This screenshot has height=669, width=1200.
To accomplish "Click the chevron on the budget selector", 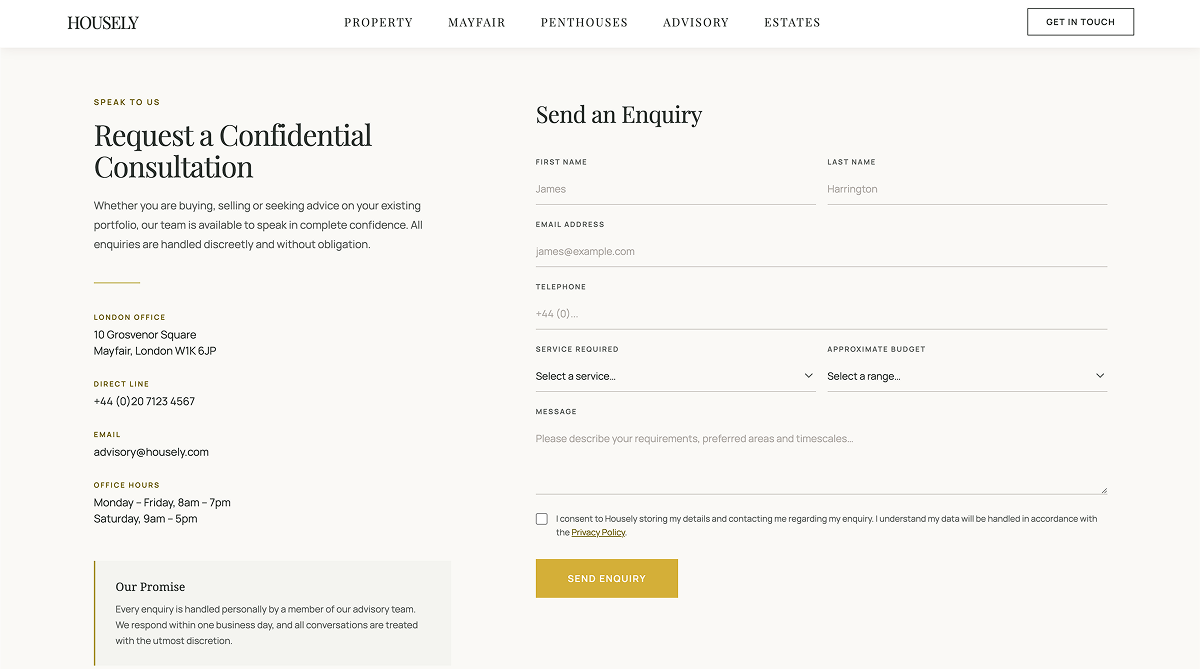I will click(x=1100, y=376).
